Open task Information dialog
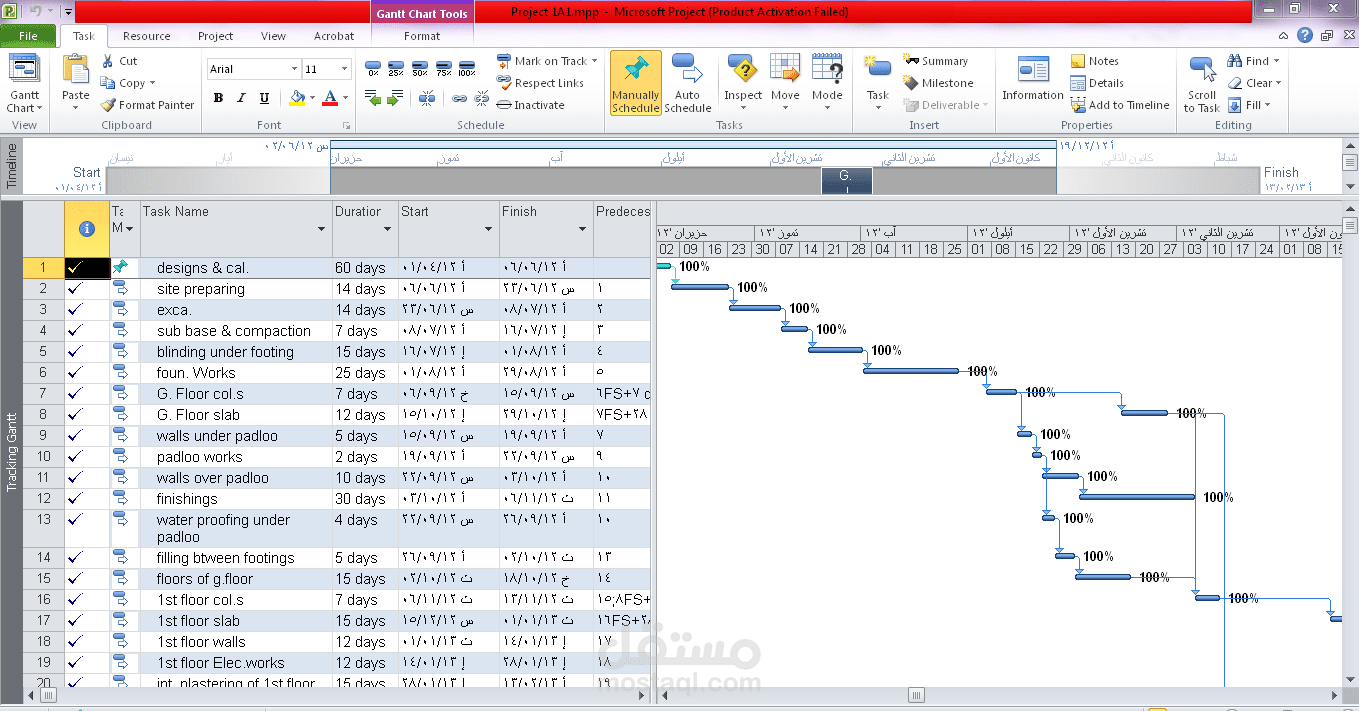 point(1033,78)
